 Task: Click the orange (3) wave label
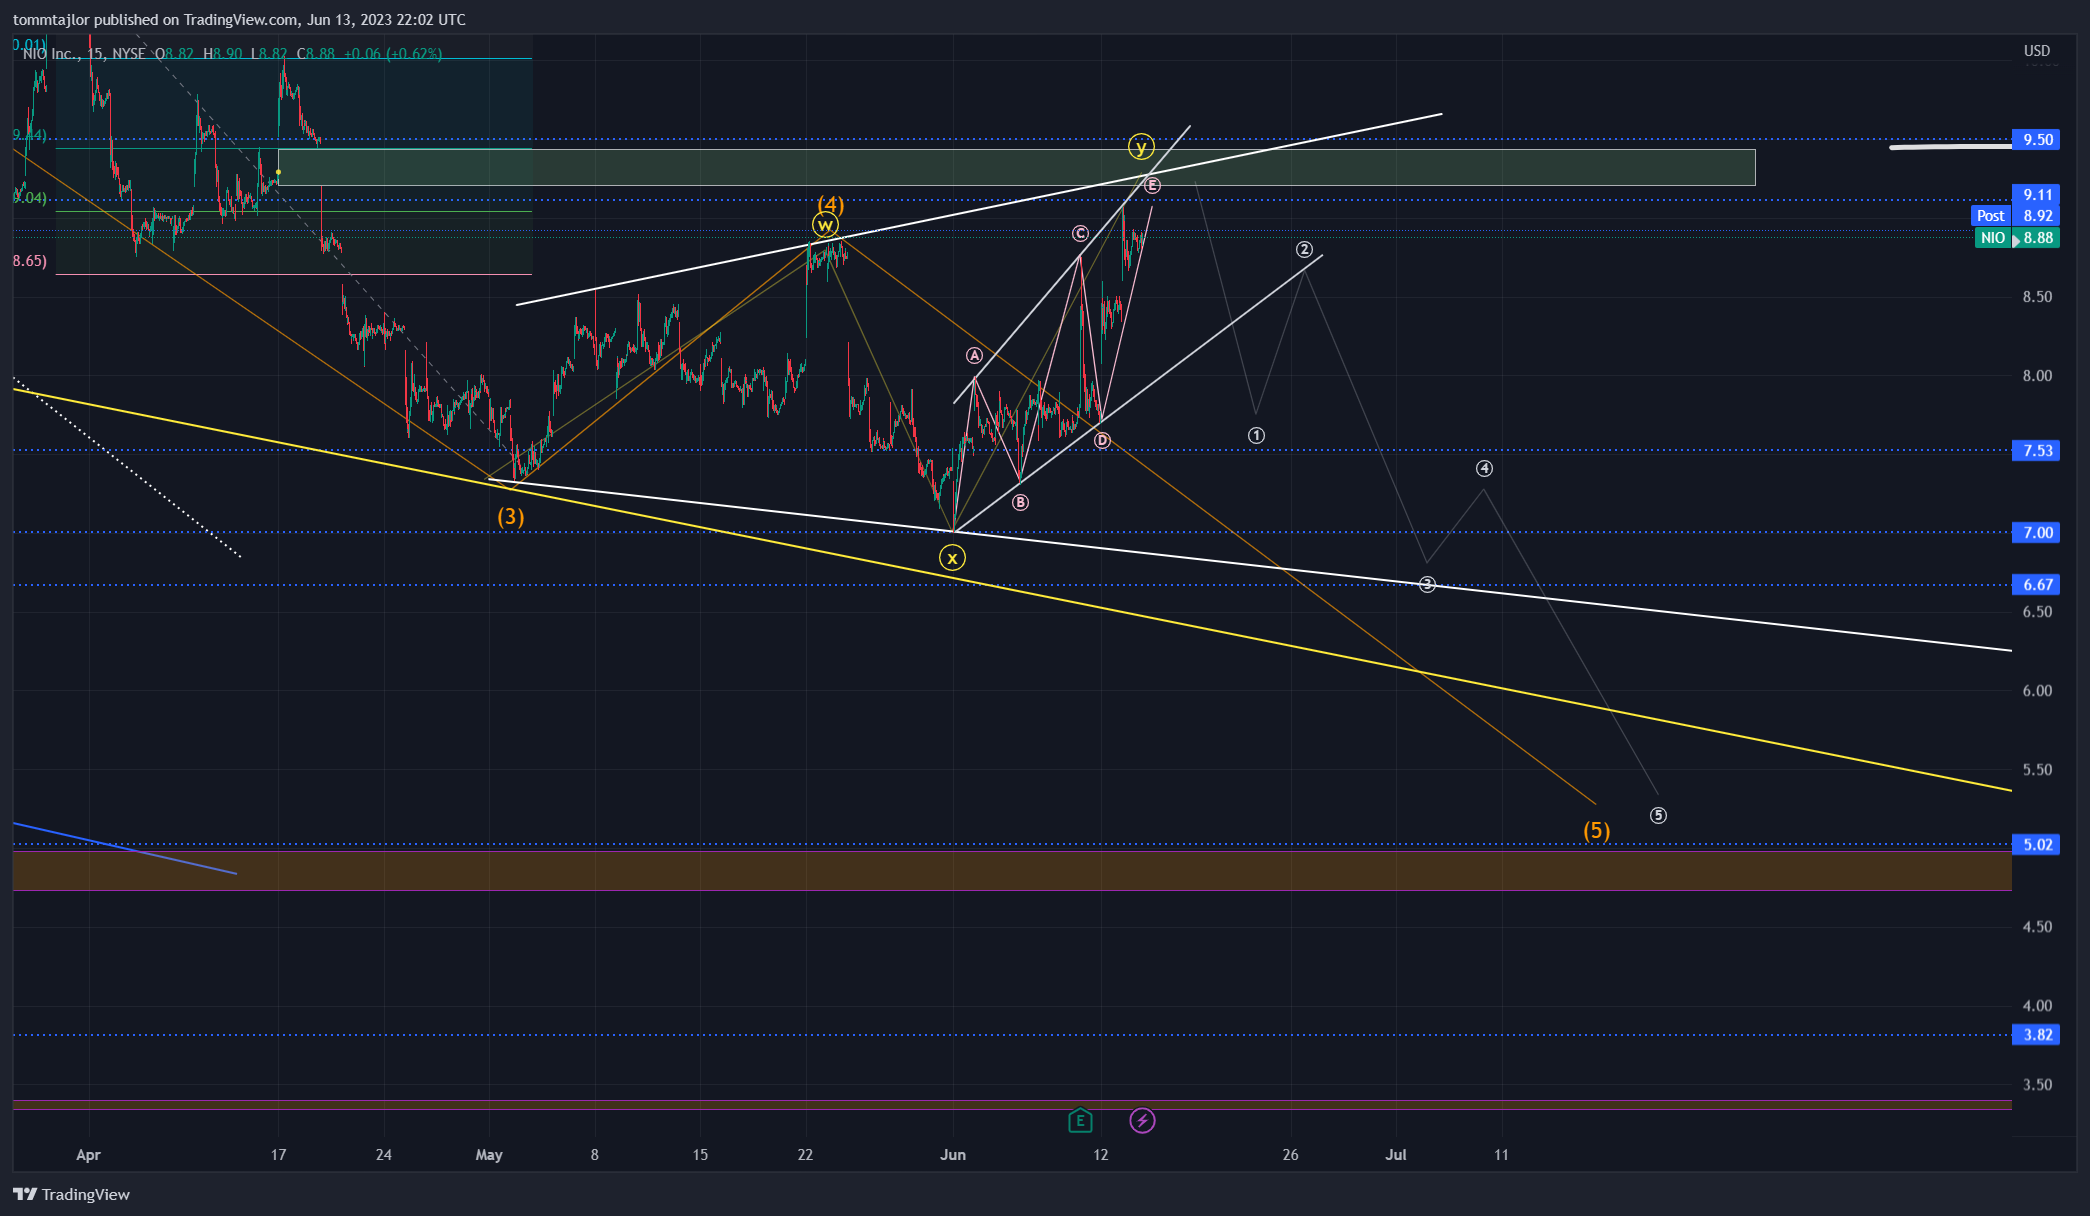pyautogui.click(x=511, y=517)
